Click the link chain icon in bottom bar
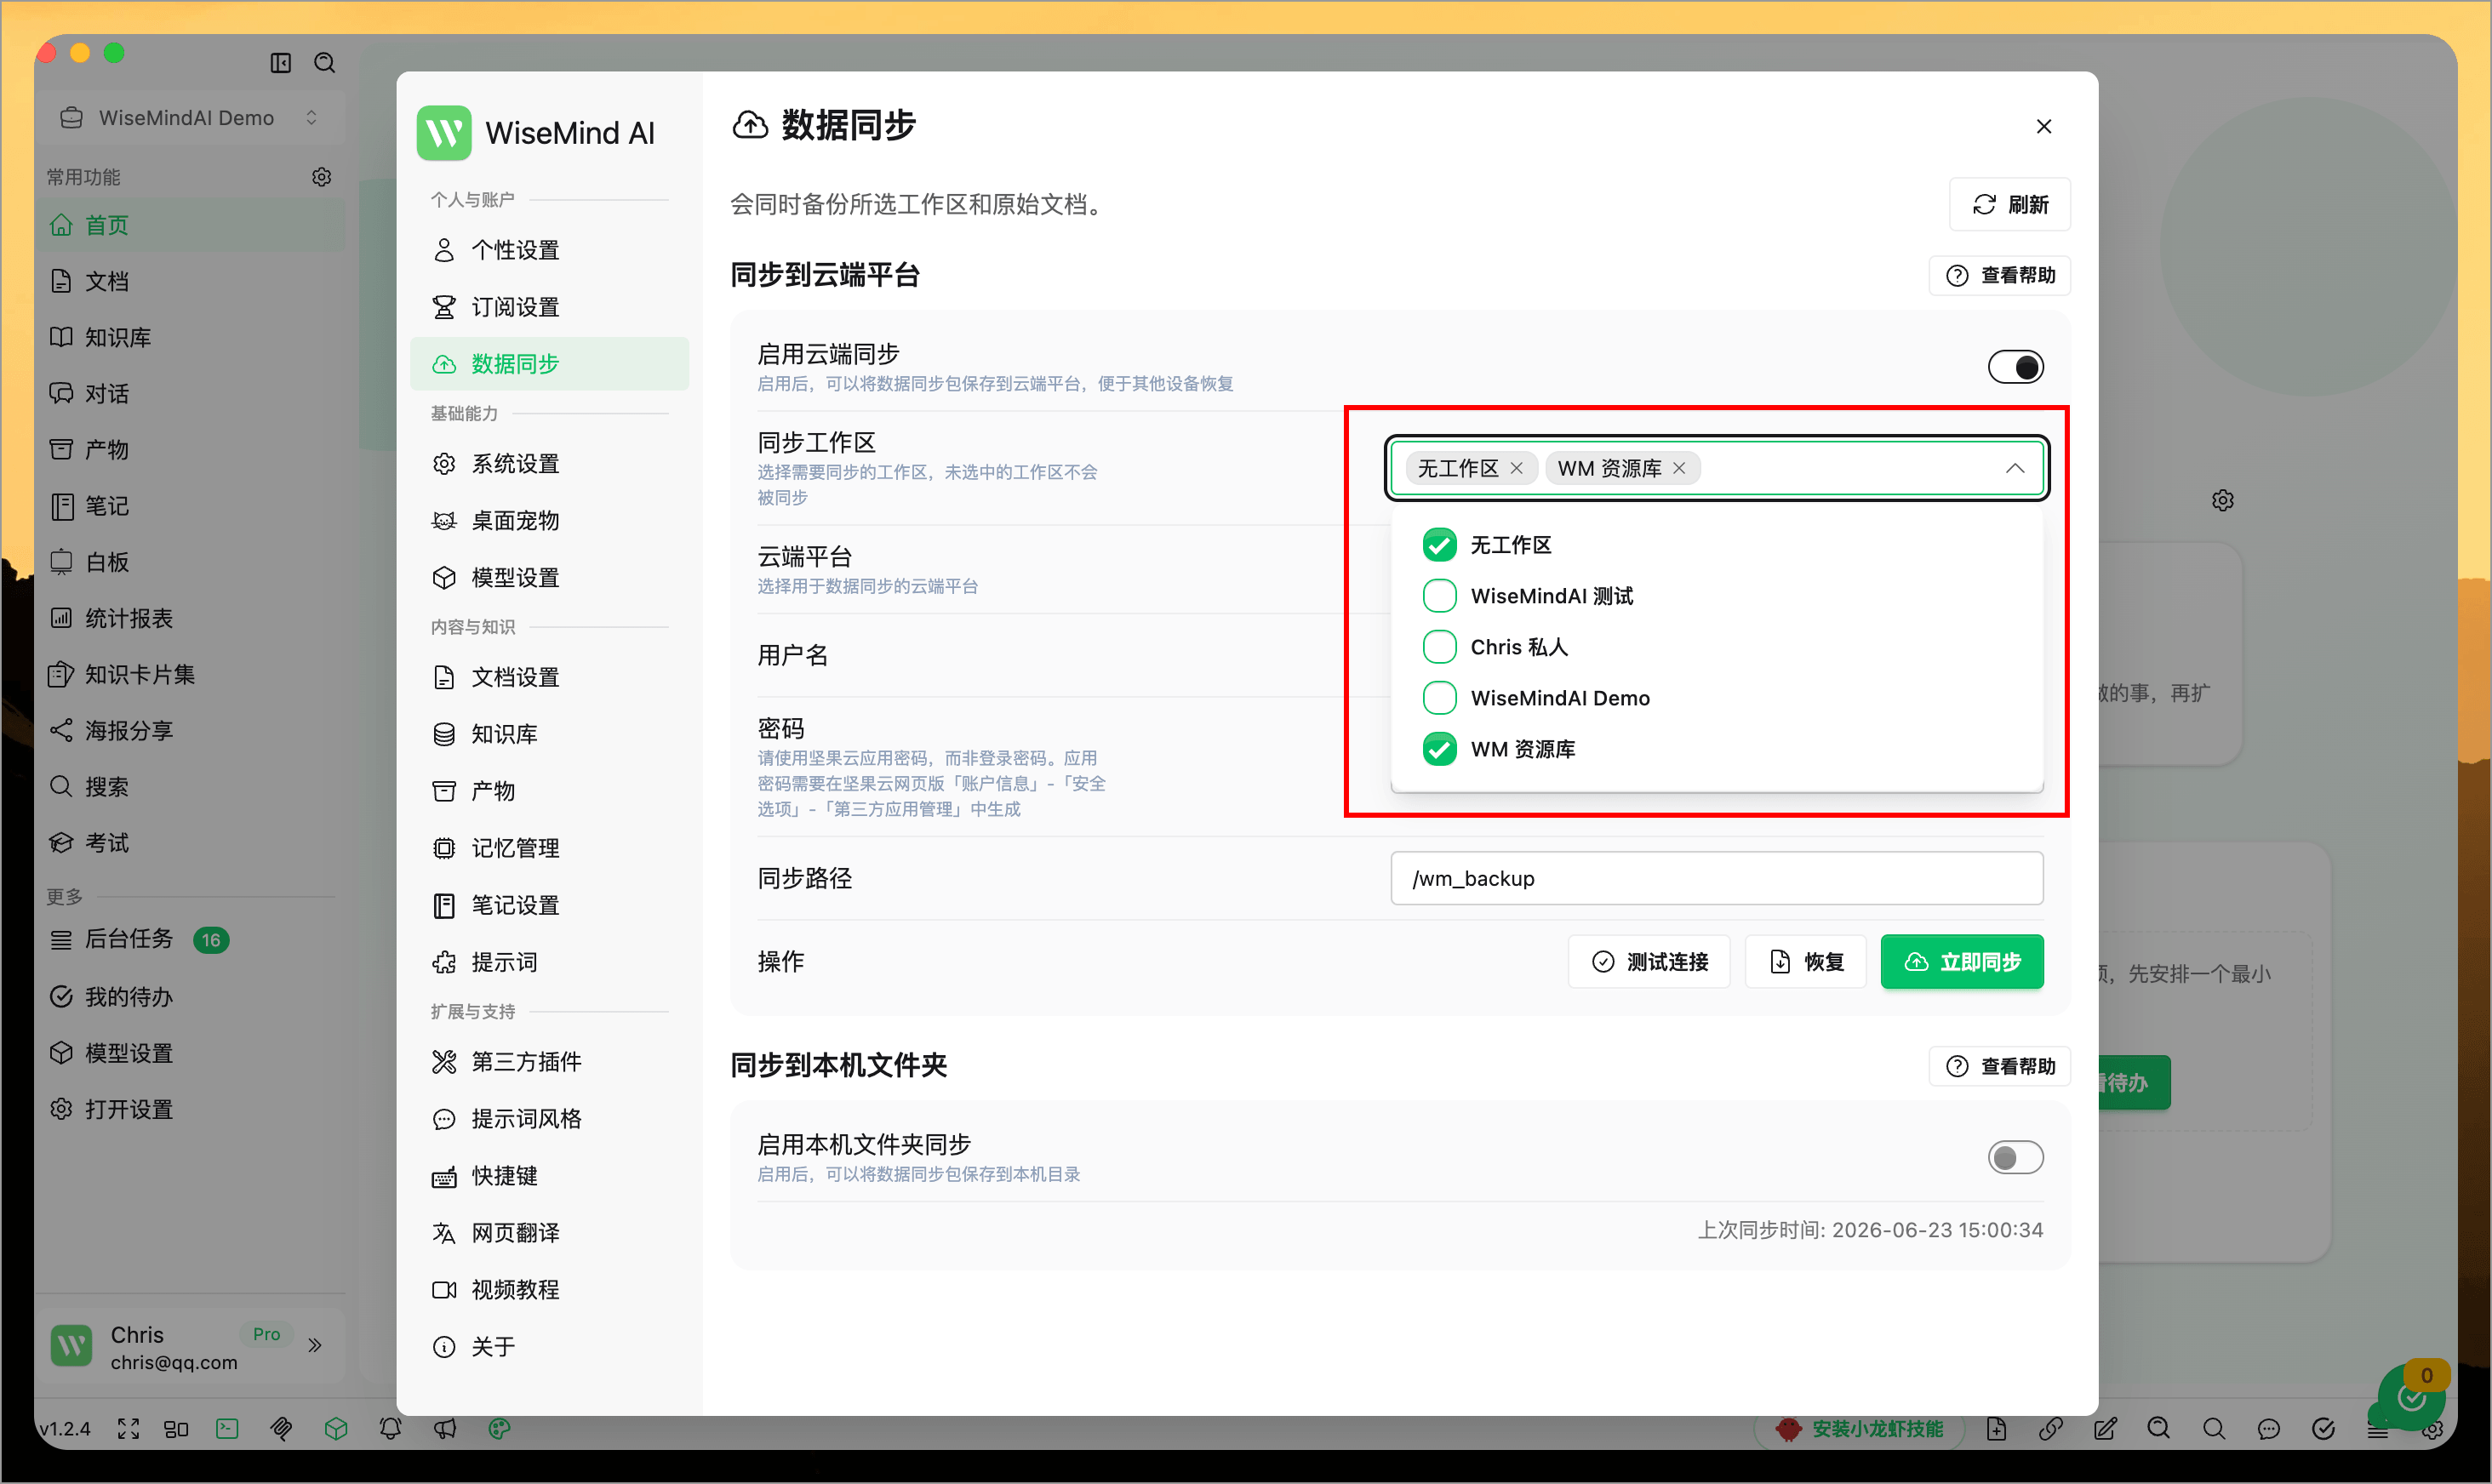This screenshot has height=1484, width=2492. click(x=2050, y=1429)
